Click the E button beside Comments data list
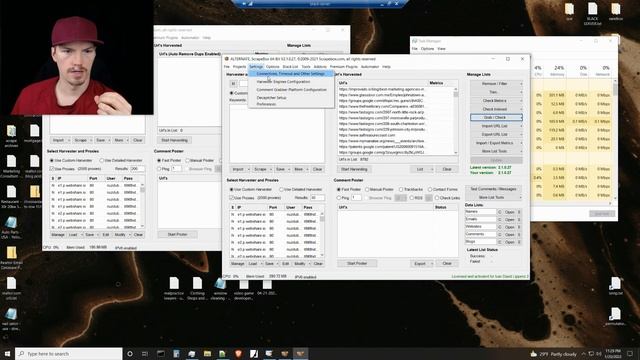The height and width of the screenshot is (360, 640). tap(519, 235)
